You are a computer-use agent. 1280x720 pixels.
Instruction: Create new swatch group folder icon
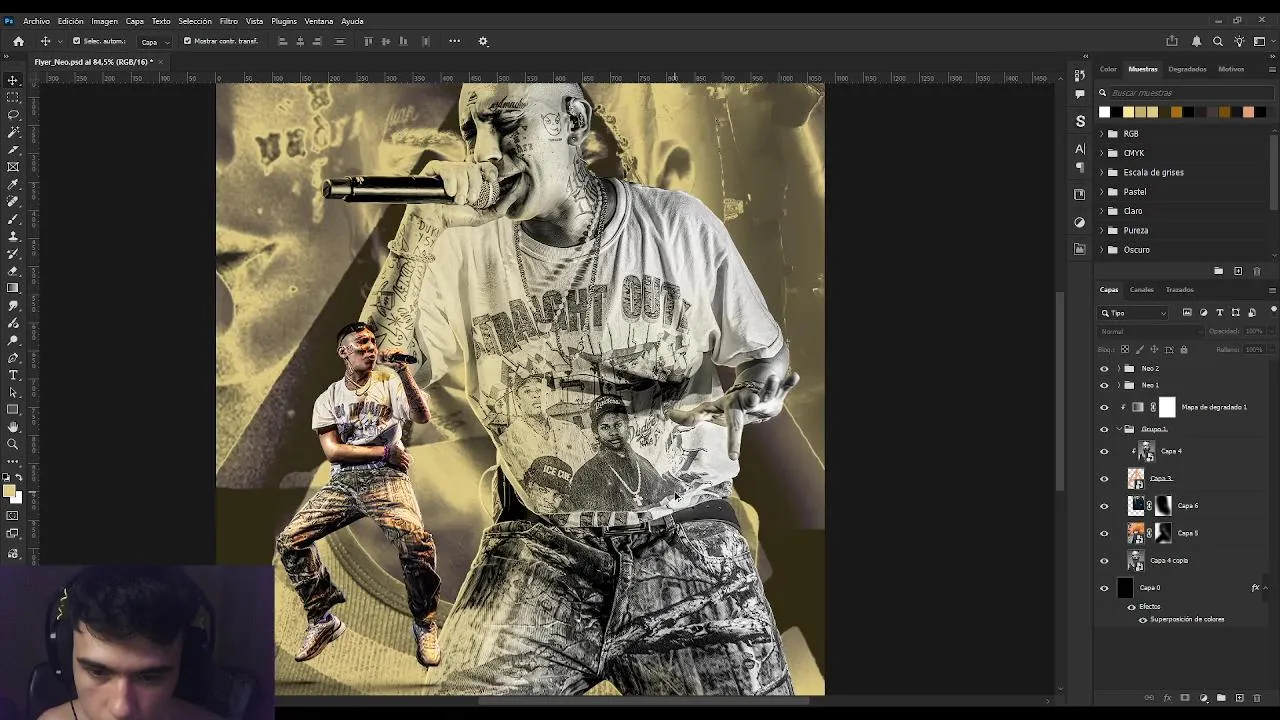pos(1218,271)
